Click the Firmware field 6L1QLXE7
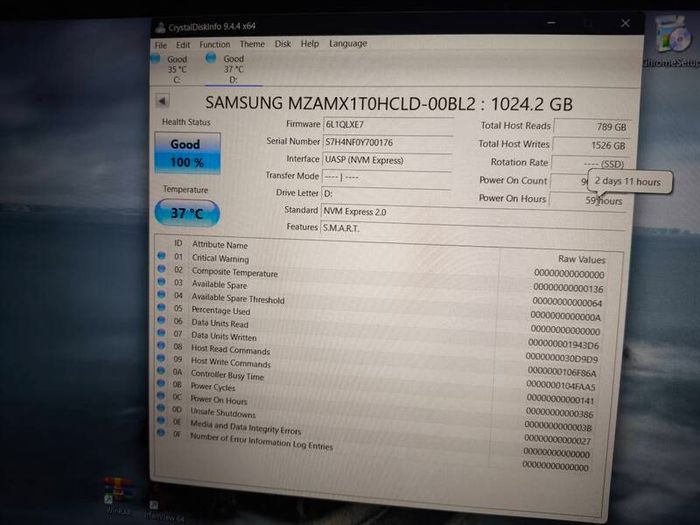The width and height of the screenshot is (700, 525). 388,125
